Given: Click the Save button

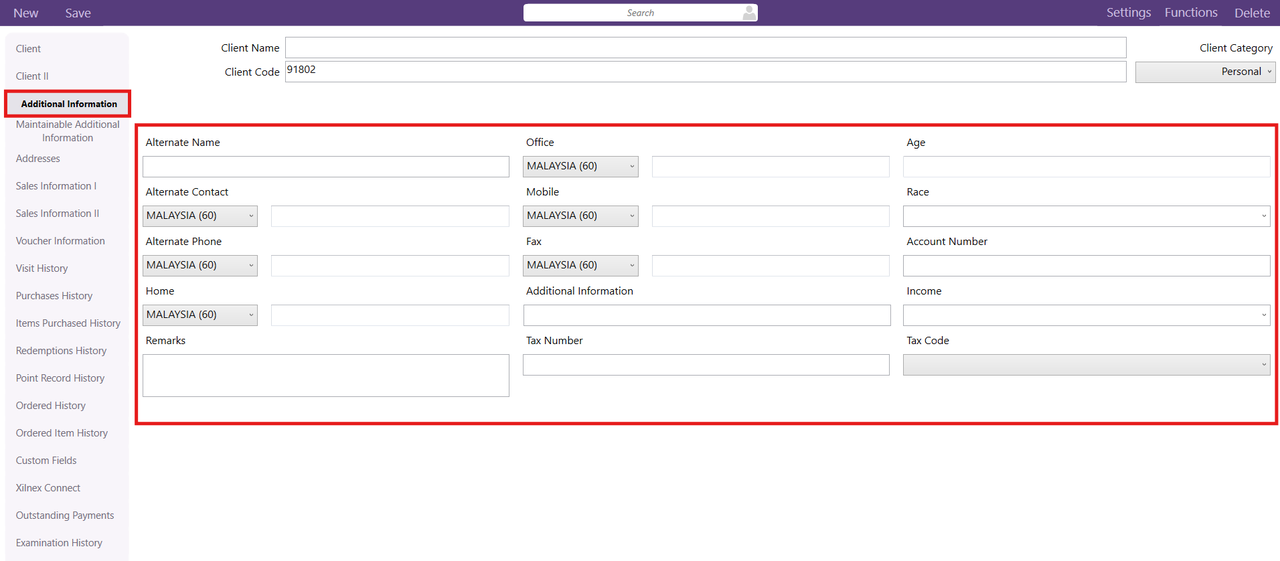Looking at the screenshot, I should [x=78, y=13].
